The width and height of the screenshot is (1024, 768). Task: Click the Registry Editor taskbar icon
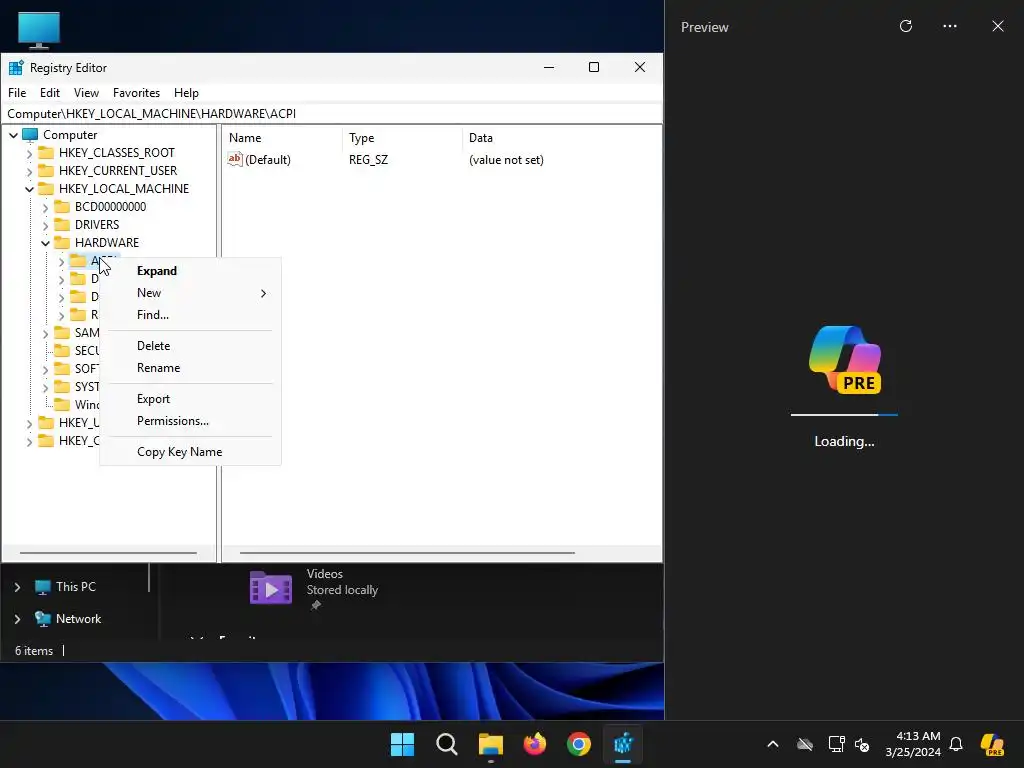click(x=623, y=744)
